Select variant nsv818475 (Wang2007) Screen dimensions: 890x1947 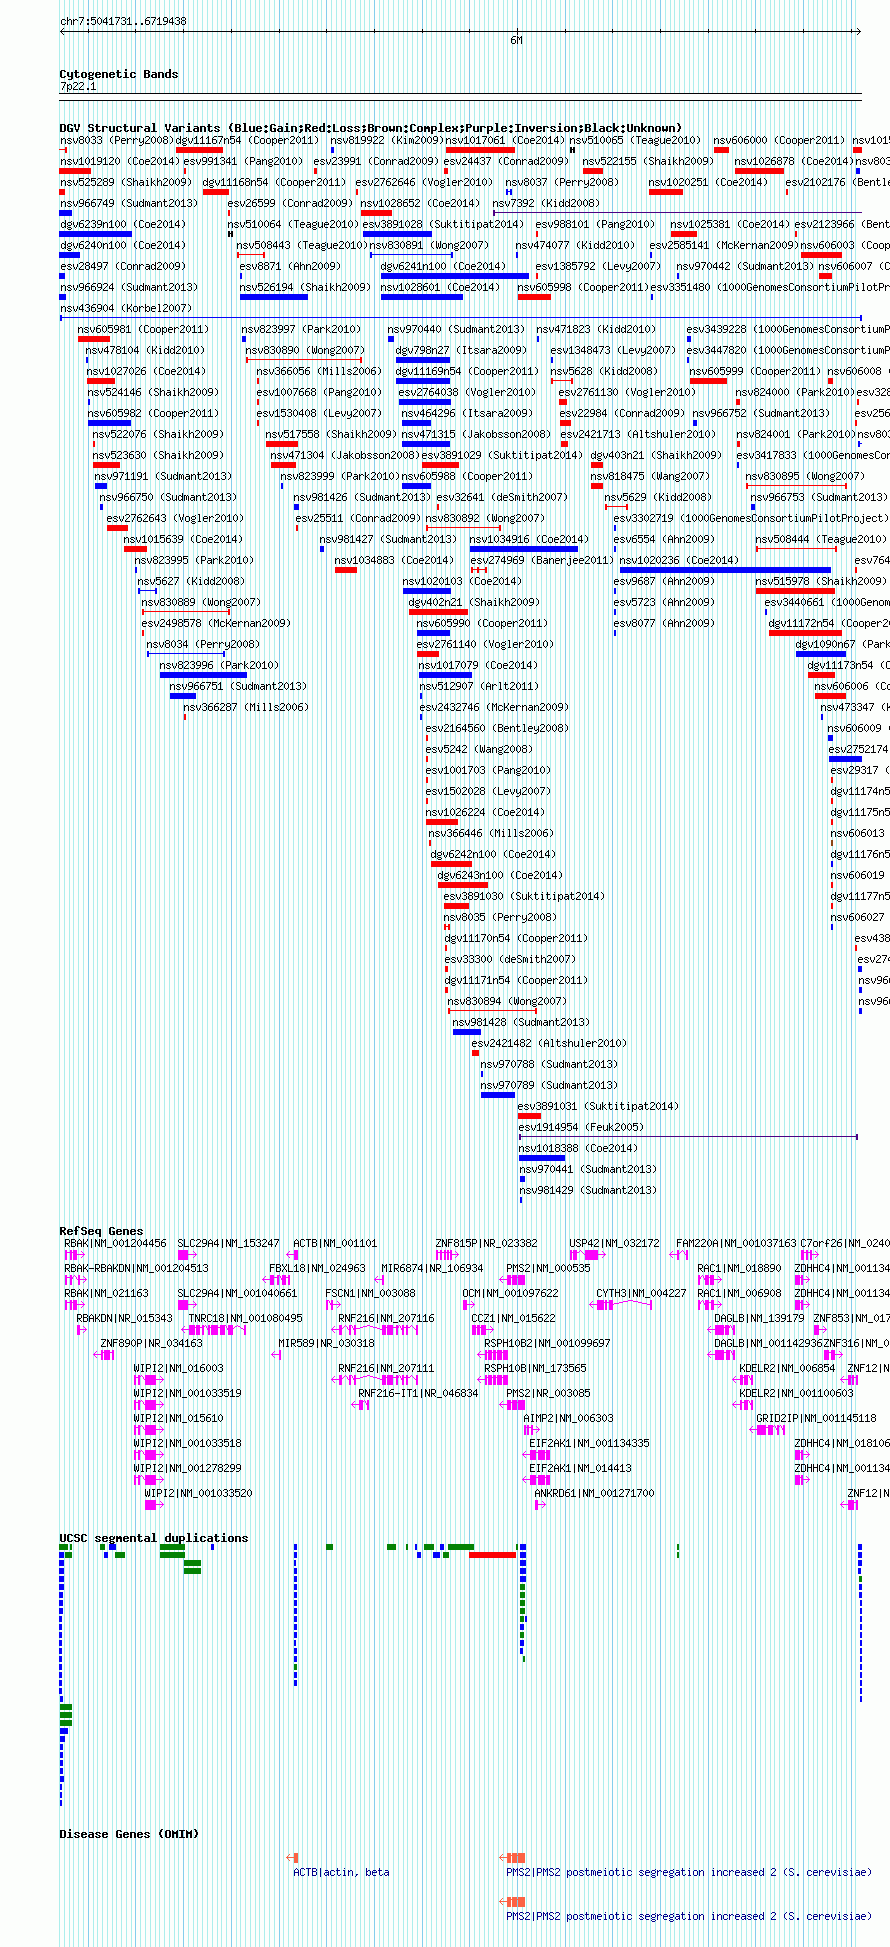[650, 476]
